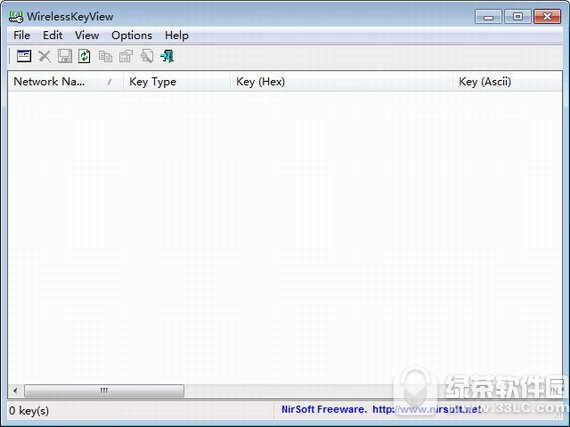Open the Options menu
Screen dimensions: 570x427
pyautogui.click(x=132, y=35)
